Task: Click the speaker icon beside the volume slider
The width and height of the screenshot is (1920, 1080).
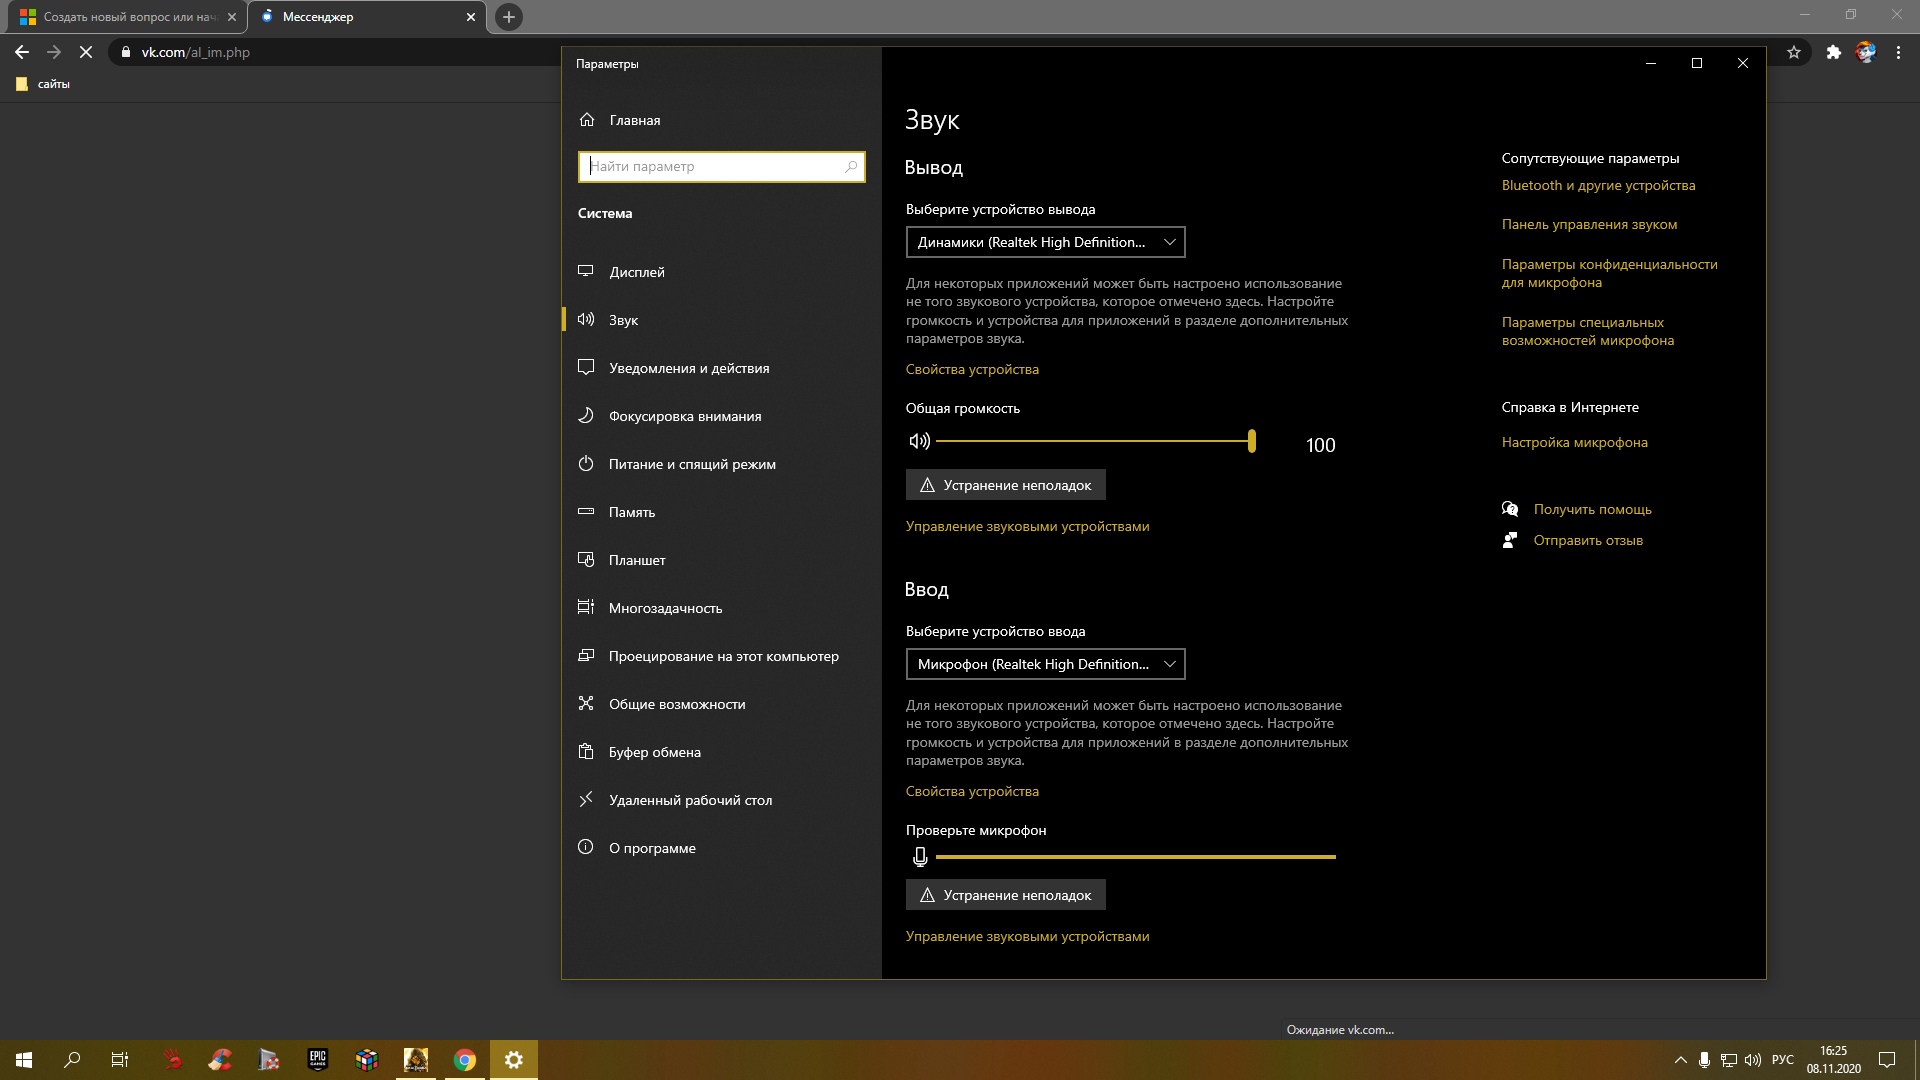Action: tap(919, 441)
